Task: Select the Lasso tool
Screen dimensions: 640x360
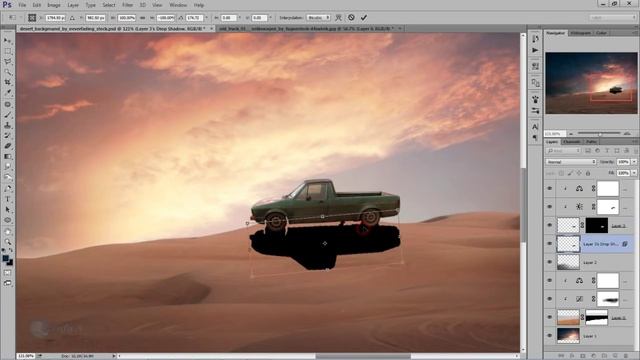Action: (7, 62)
